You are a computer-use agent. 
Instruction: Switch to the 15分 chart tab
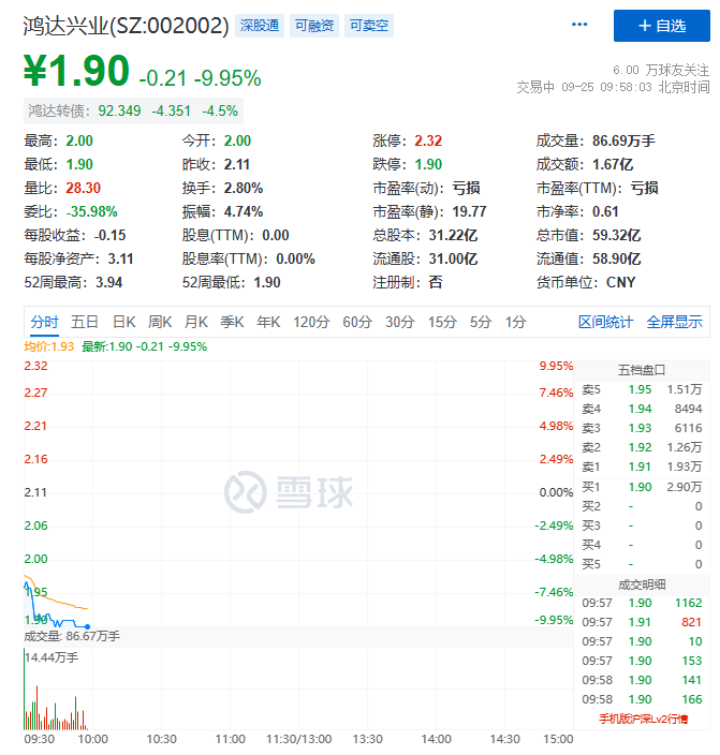pos(442,322)
